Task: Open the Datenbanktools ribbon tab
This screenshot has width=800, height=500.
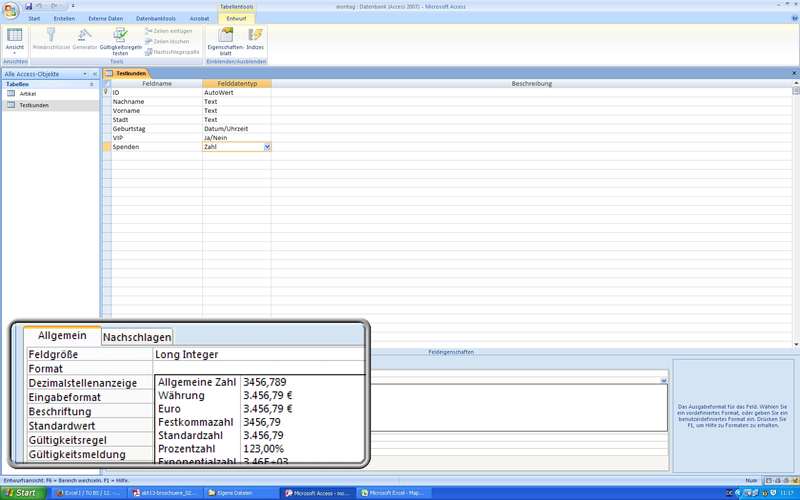Action: click(155, 18)
